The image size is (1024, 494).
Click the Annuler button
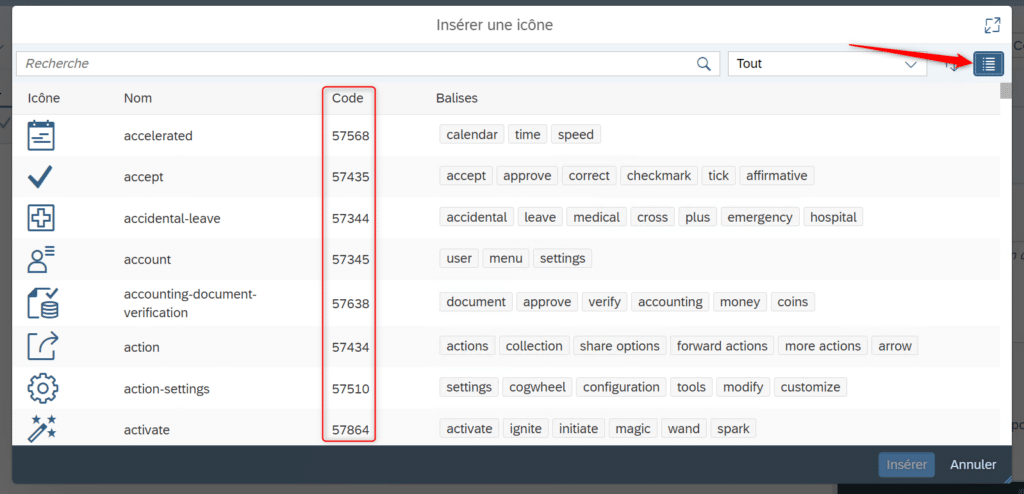[973, 465]
